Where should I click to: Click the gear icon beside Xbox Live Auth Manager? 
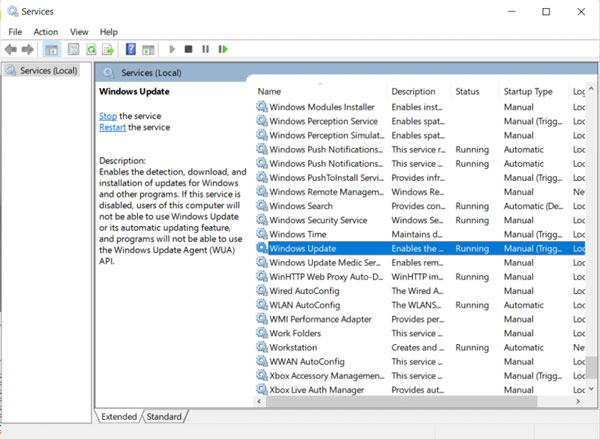[262, 390]
